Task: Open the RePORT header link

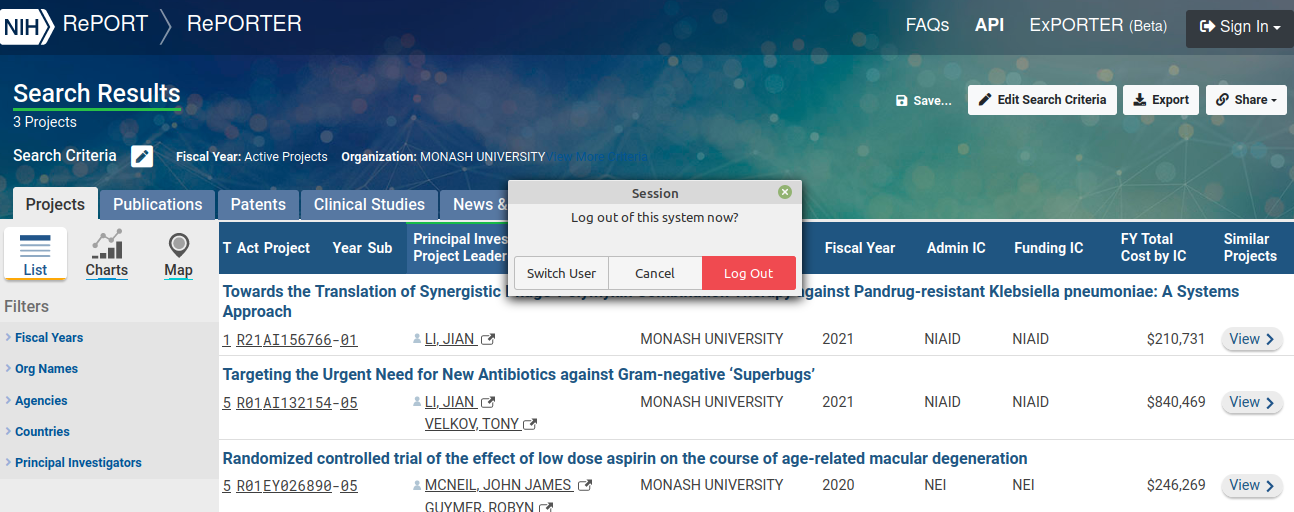Action: tap(104, 24)
